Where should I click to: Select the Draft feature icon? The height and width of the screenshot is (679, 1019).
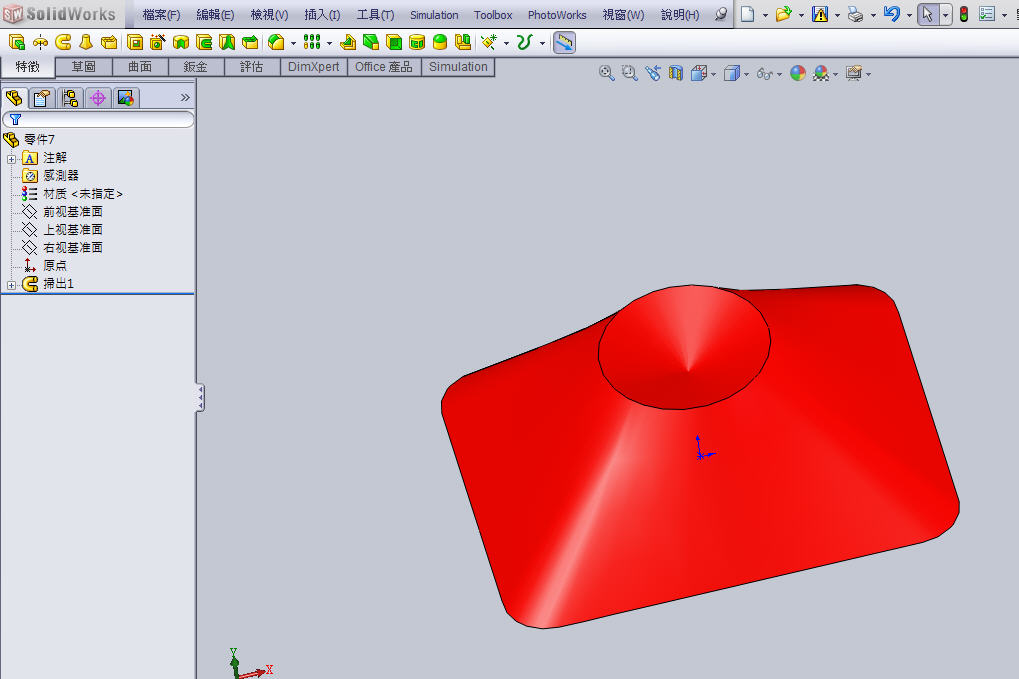[371, 43]
